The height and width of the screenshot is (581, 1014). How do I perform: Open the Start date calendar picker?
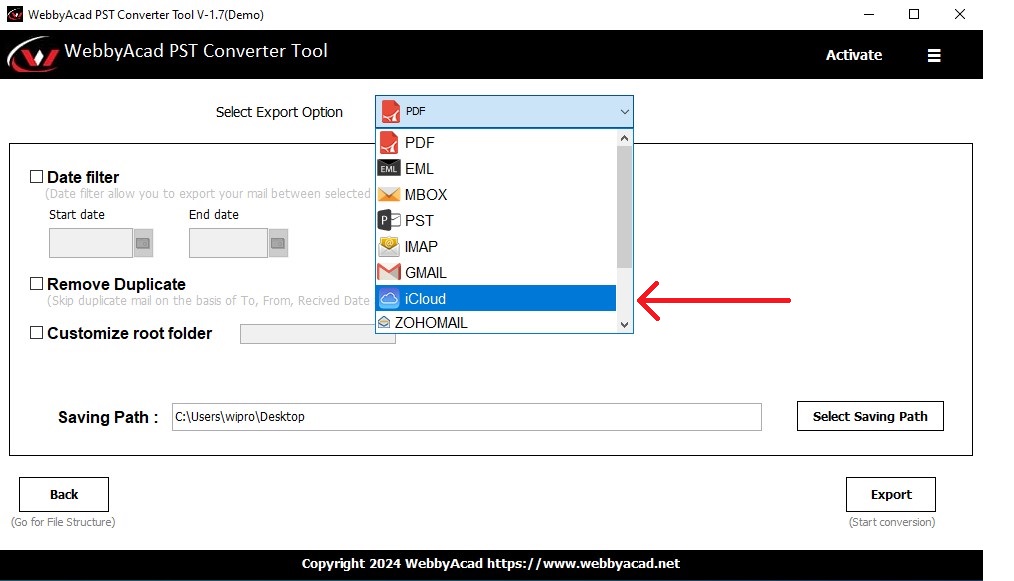[143, 243]
